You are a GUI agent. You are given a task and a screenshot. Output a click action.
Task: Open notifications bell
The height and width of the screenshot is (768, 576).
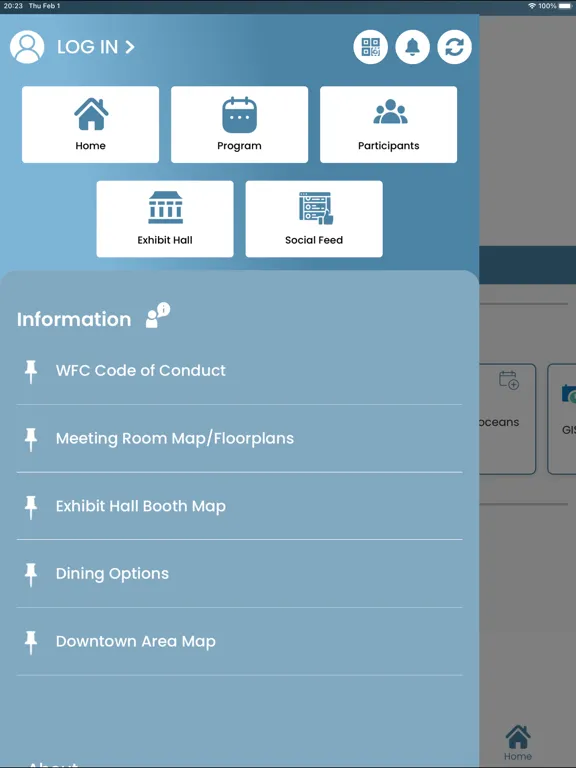point(412,47)
